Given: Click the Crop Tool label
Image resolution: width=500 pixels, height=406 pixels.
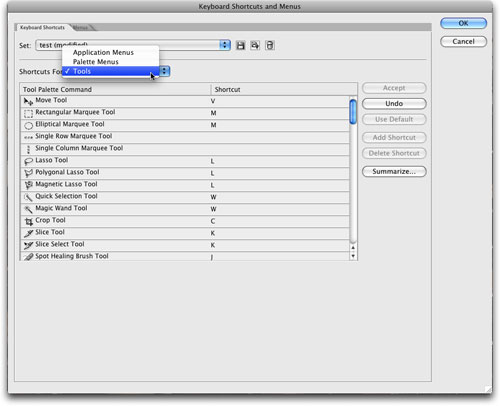Looking at the screenshot, I should (50, 220).
